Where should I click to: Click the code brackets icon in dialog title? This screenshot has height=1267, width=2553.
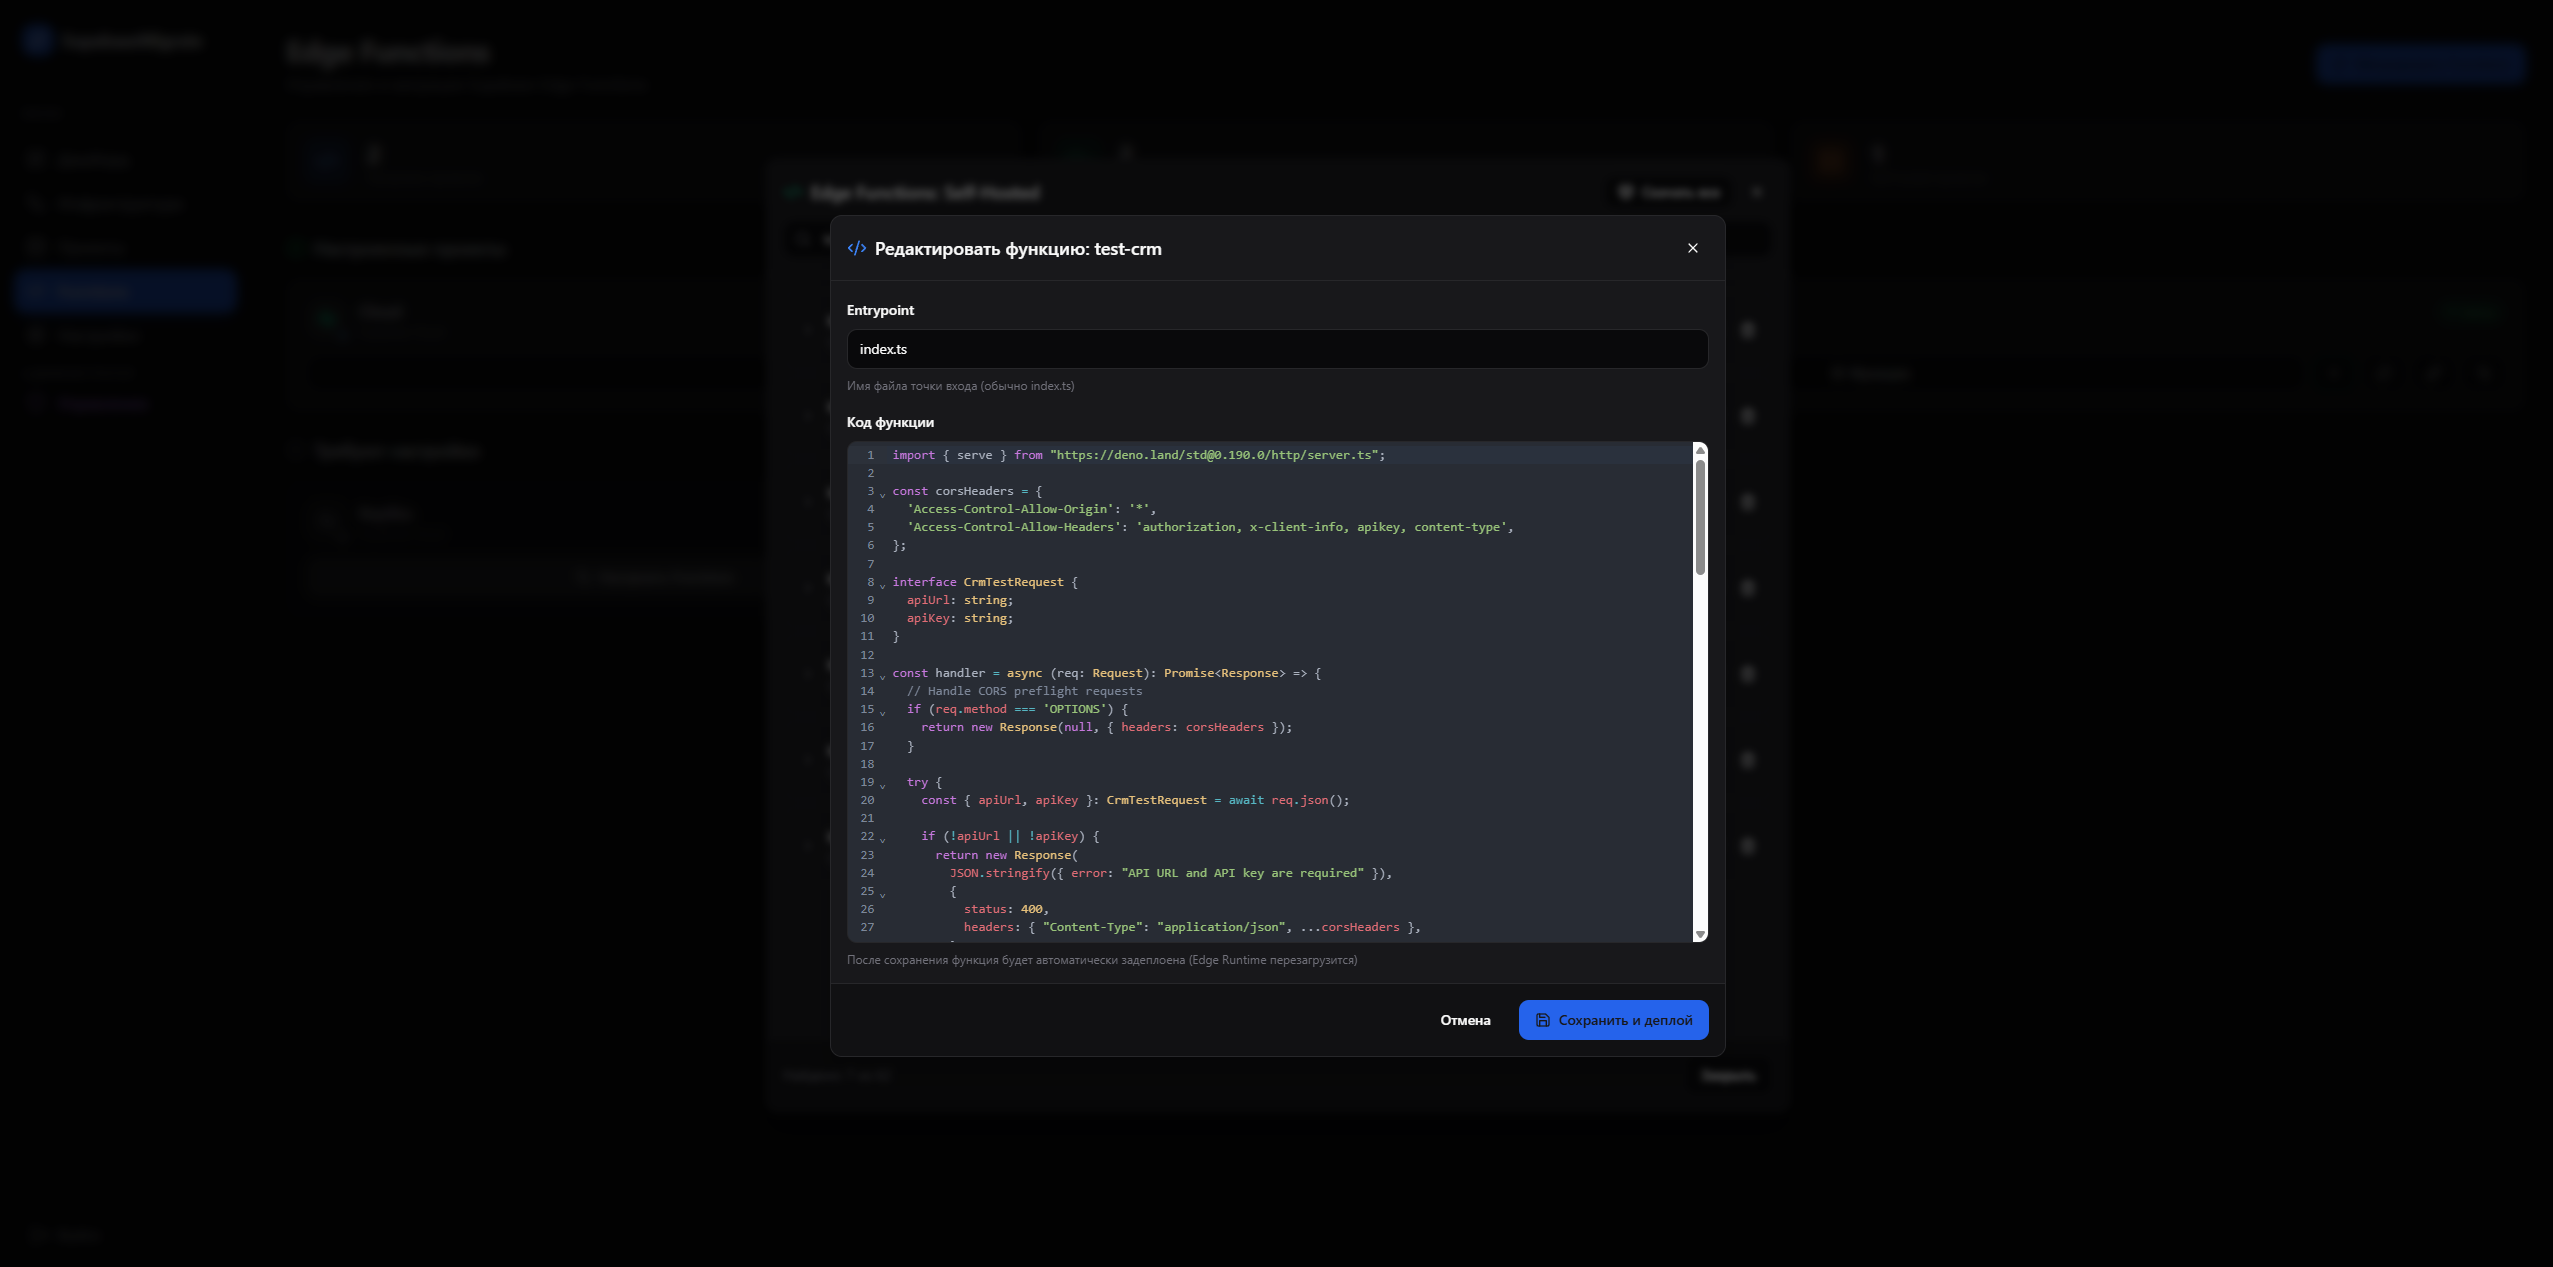pos(857,248)
